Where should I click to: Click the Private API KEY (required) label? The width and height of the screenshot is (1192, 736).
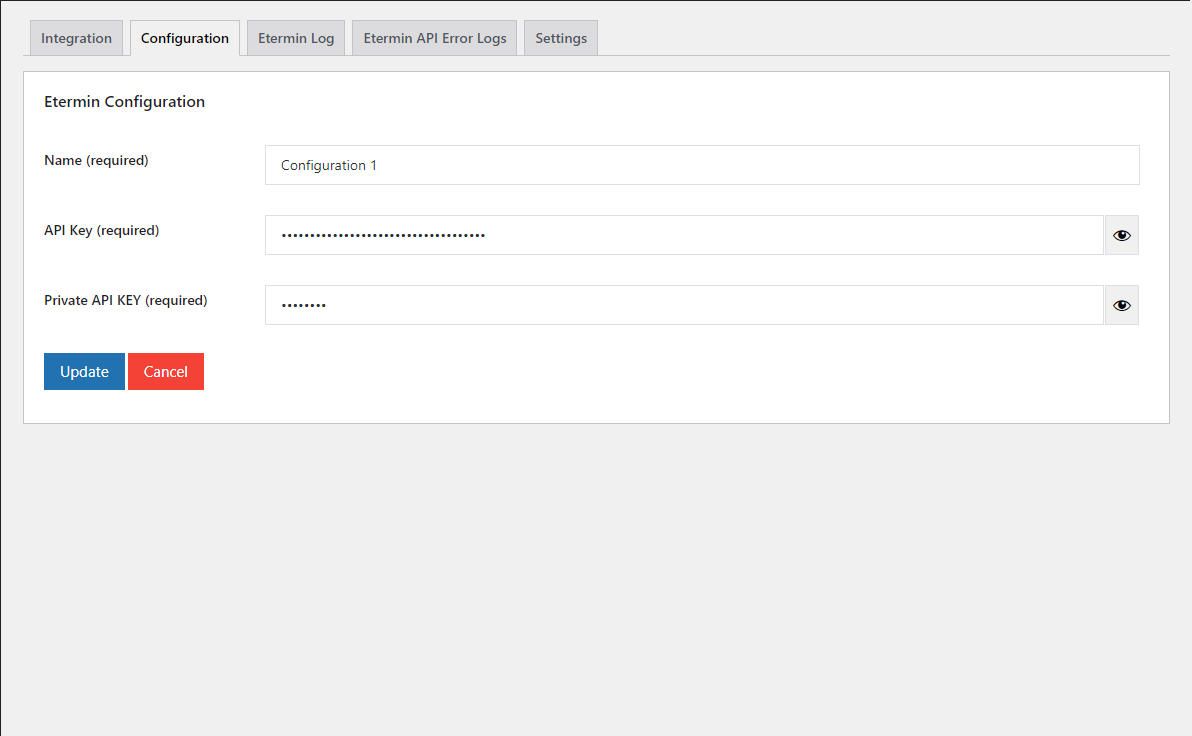tap(125, 300)
